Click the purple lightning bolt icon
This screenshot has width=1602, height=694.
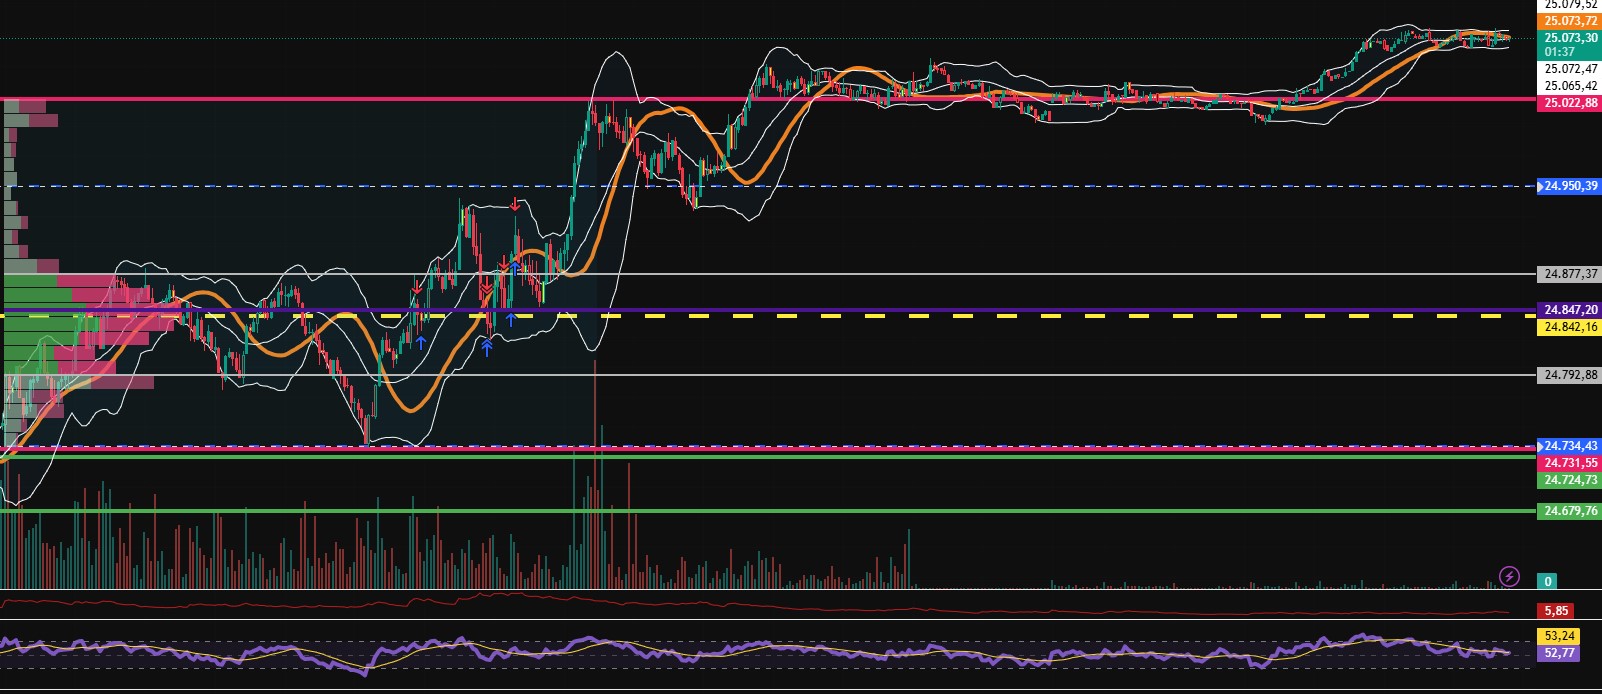[1509, 576]
